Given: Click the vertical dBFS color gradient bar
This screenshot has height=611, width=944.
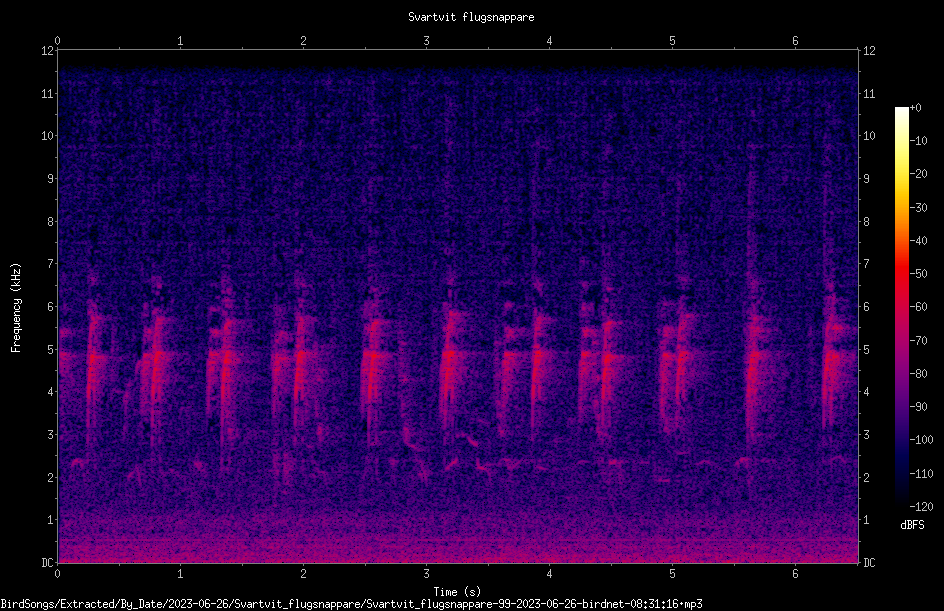Looking at the screenshot, I should click(901, 307).
